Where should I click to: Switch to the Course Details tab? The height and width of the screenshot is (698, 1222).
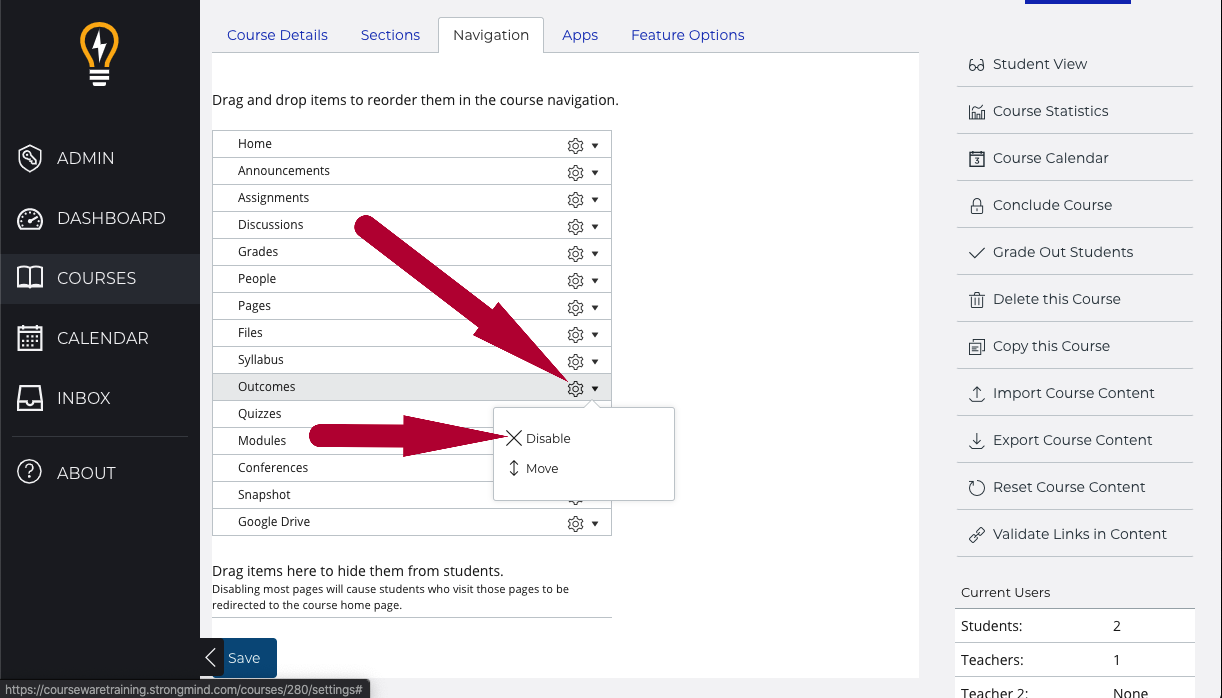277,35
